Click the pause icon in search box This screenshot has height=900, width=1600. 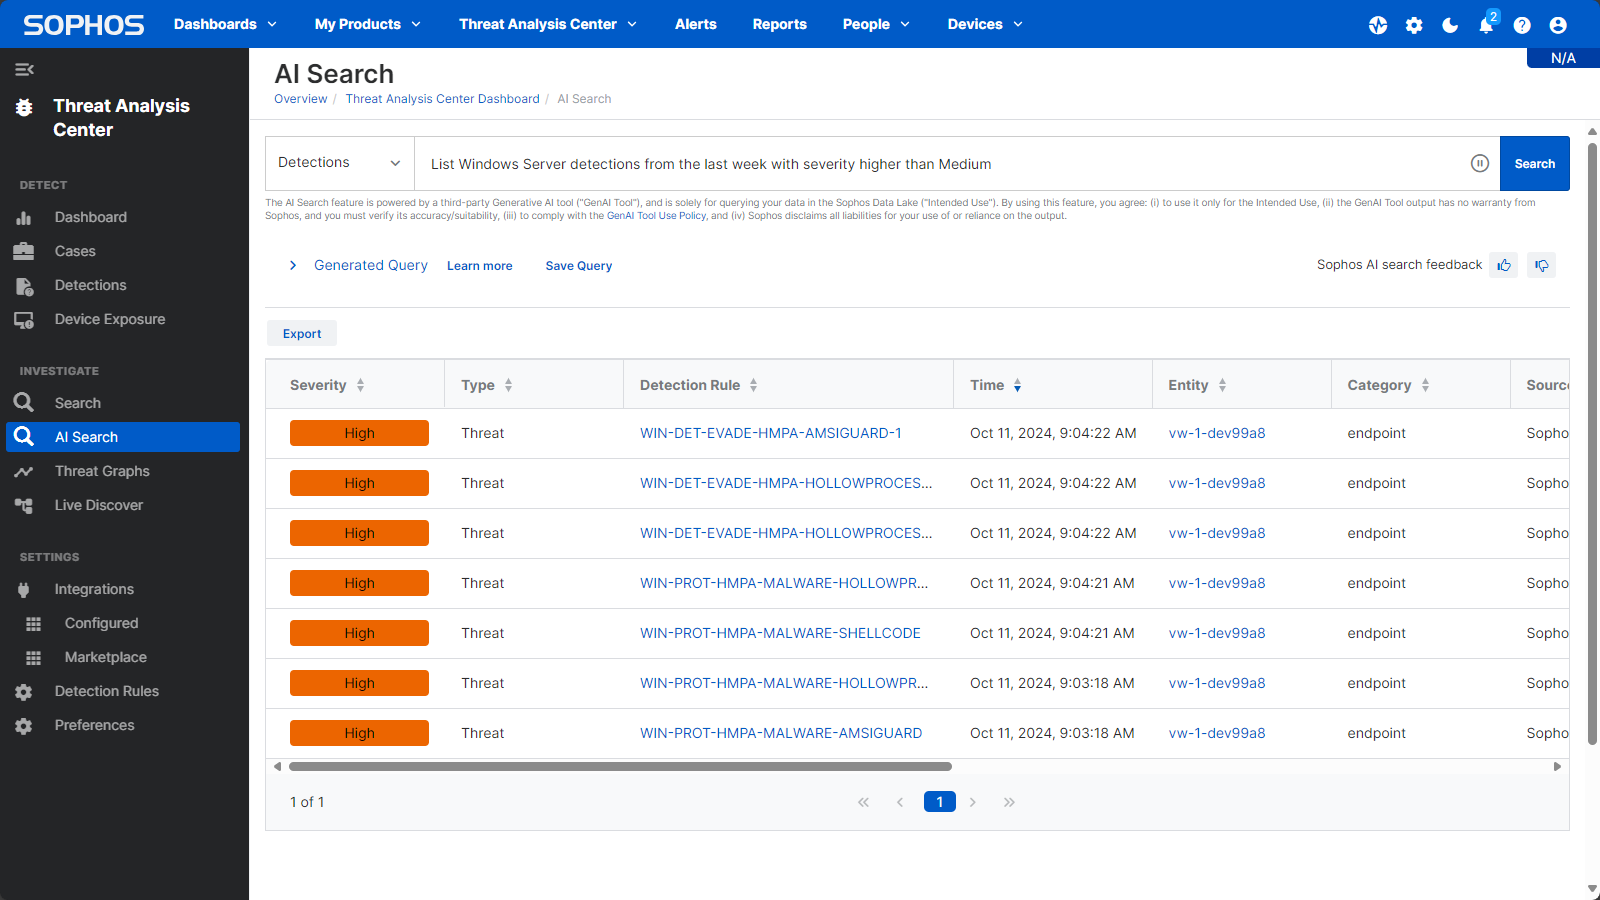(1480, 164)
